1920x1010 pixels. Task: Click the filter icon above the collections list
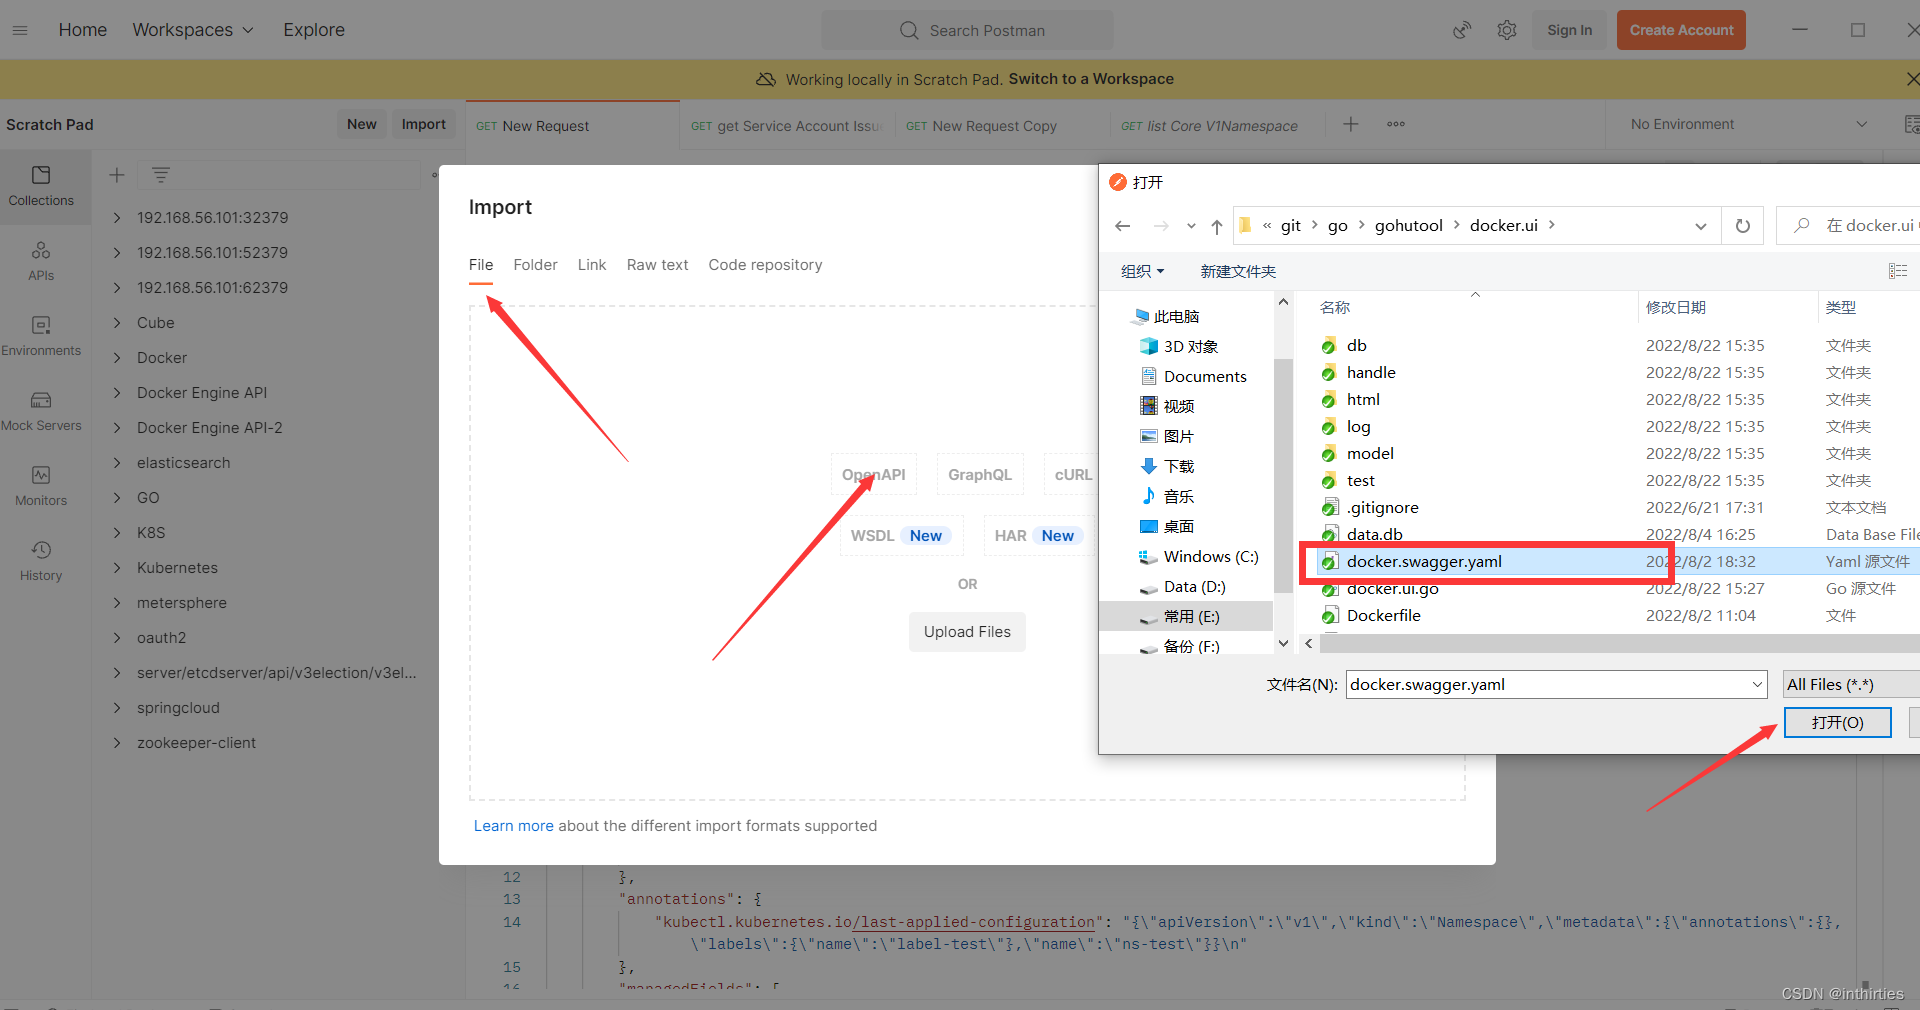pos(161,175)
